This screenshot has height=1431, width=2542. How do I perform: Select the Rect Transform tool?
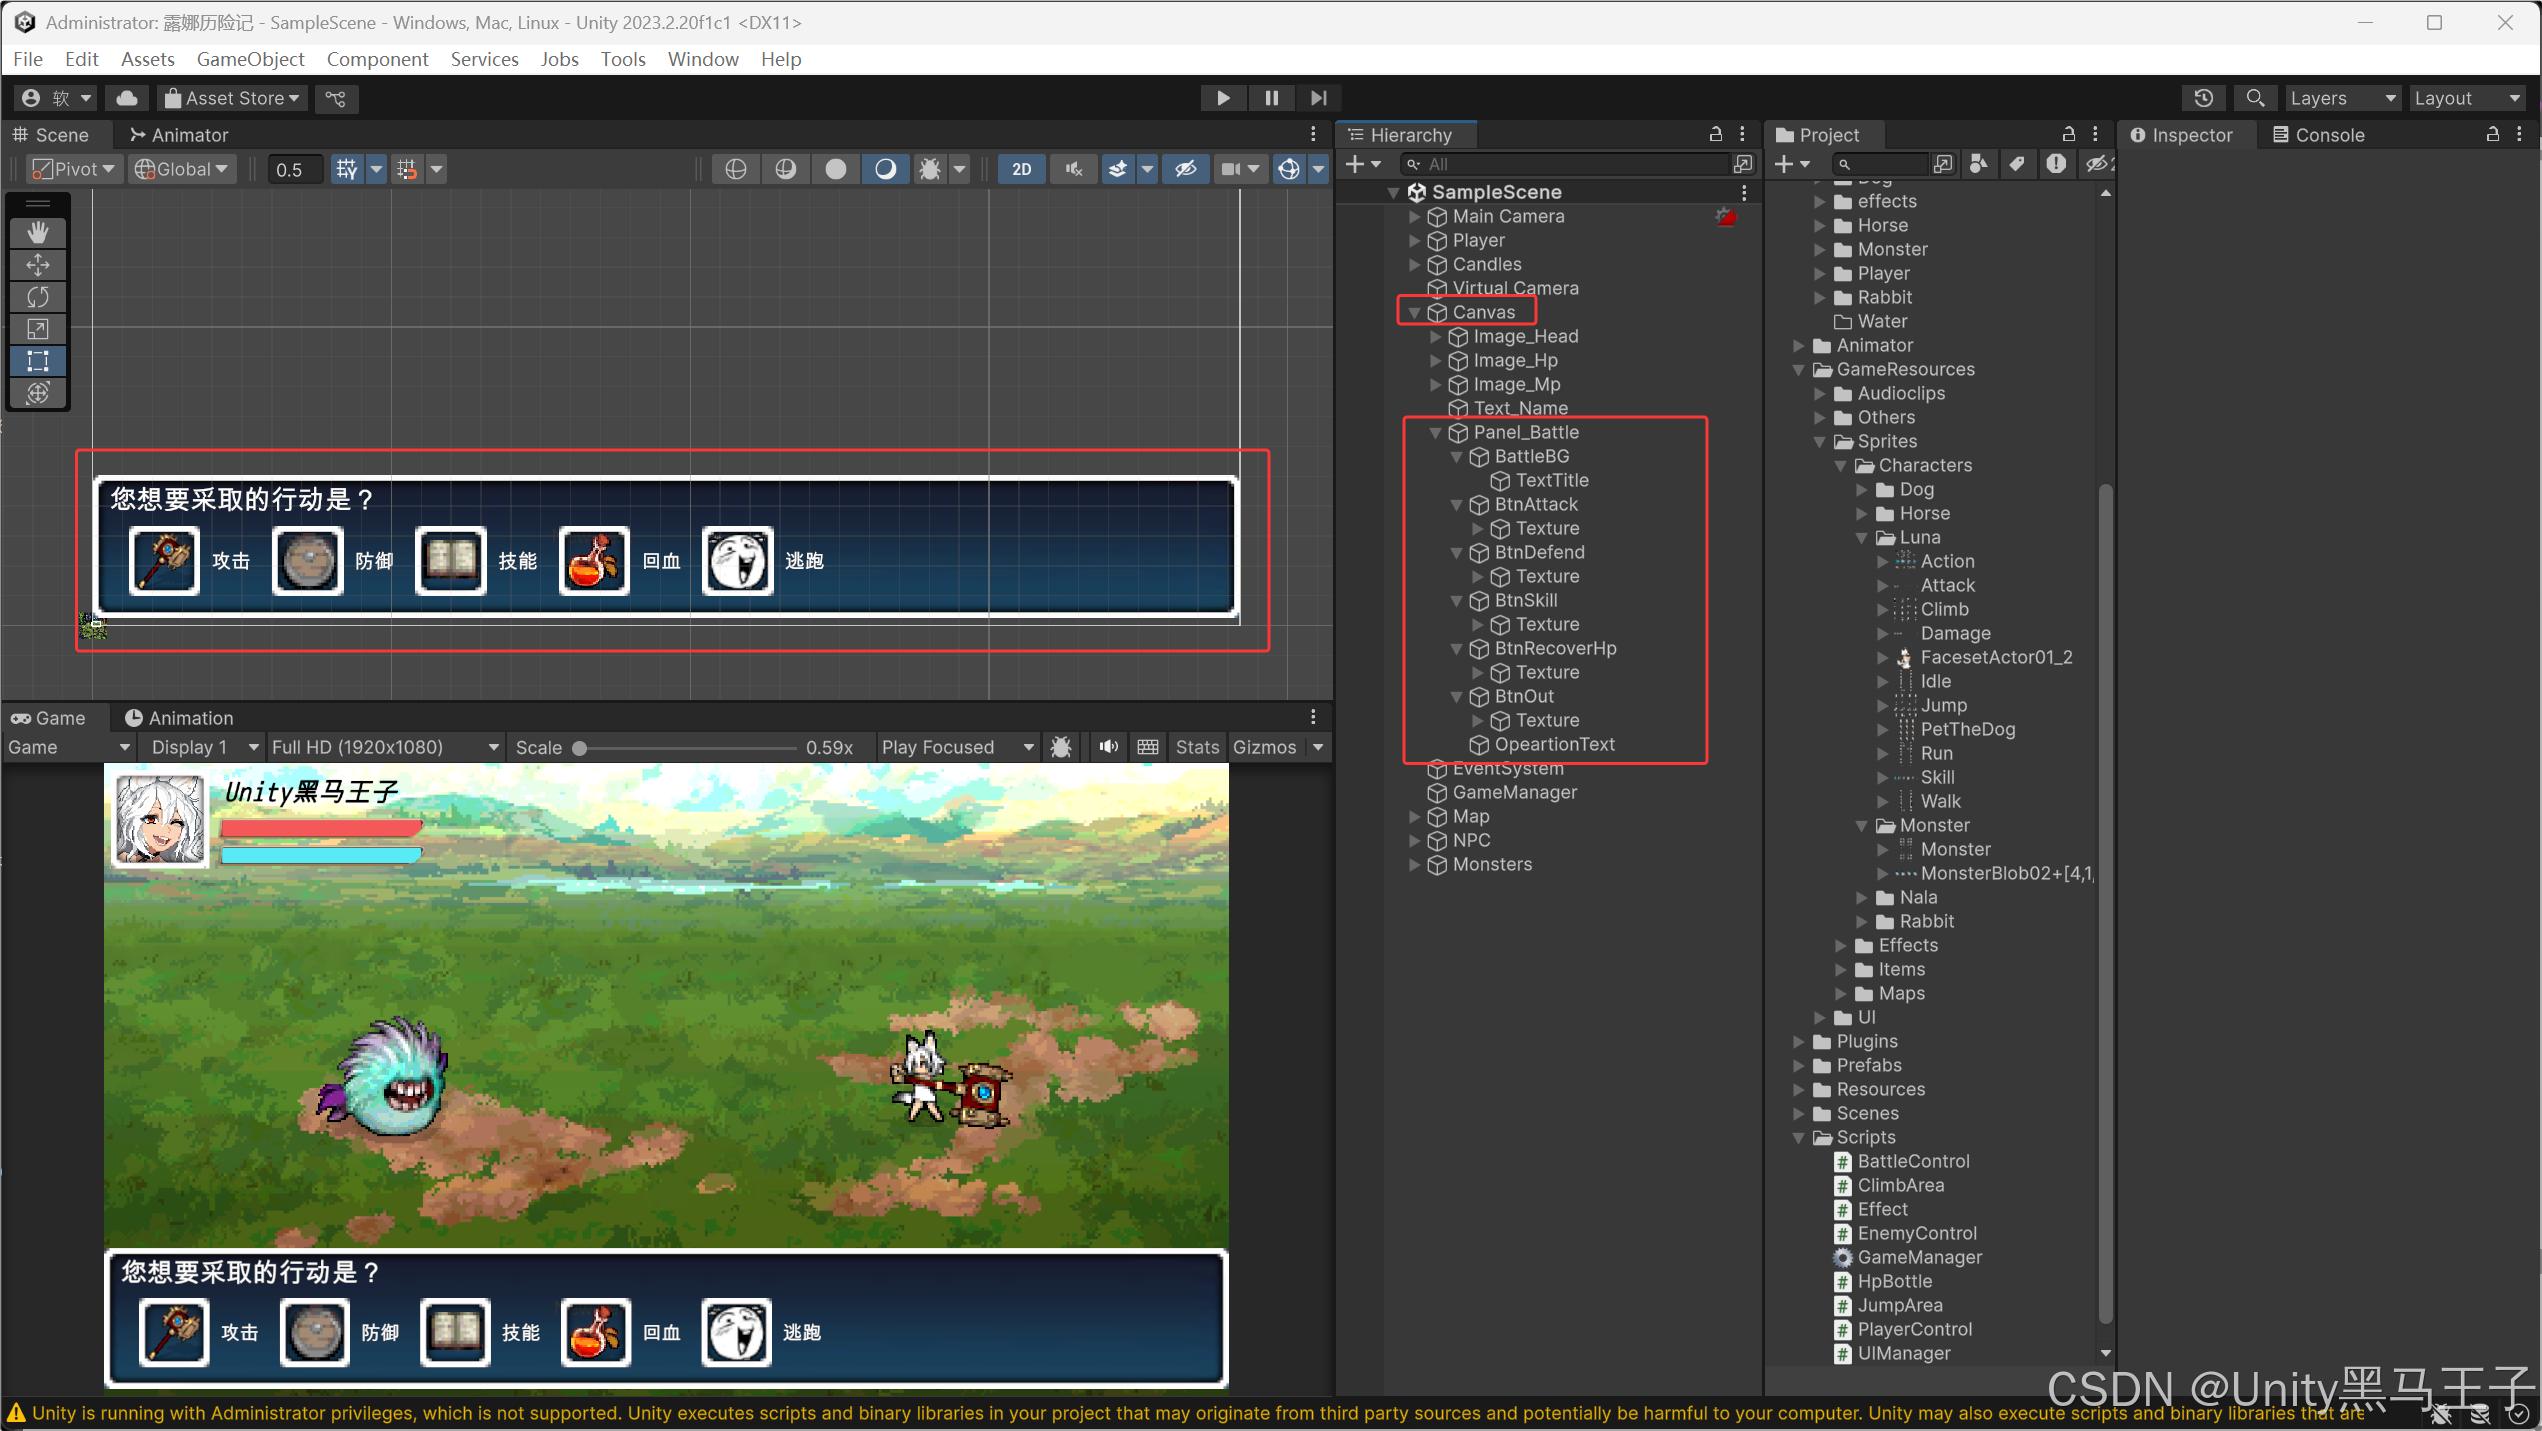tap(38, 361)
